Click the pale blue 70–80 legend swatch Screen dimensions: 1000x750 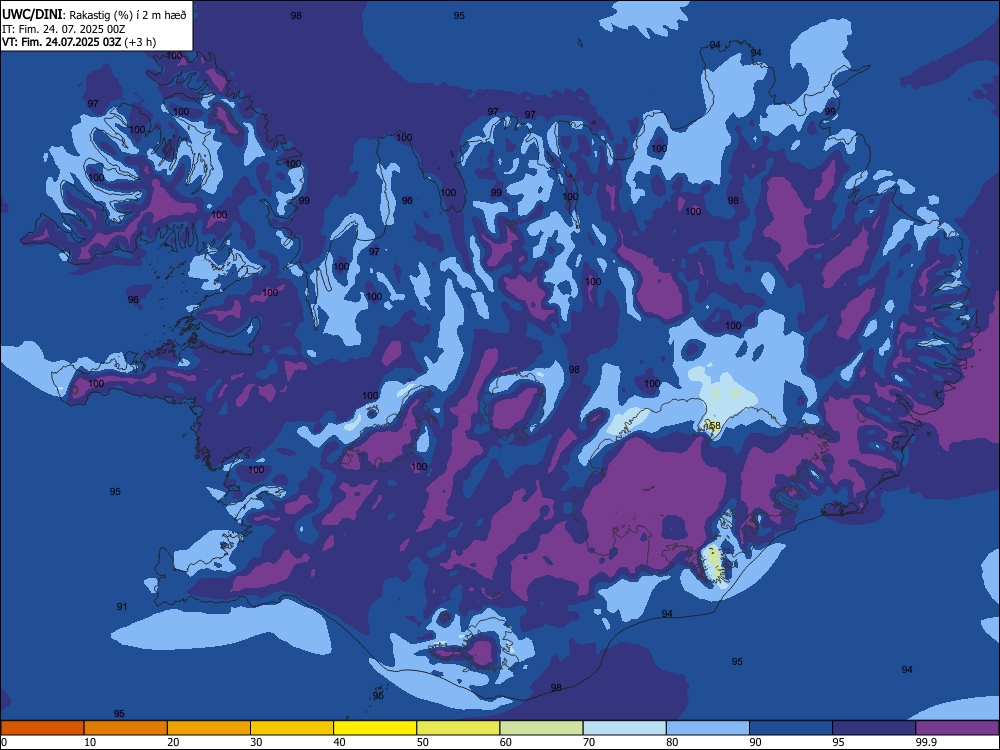(x=625, y=728)
